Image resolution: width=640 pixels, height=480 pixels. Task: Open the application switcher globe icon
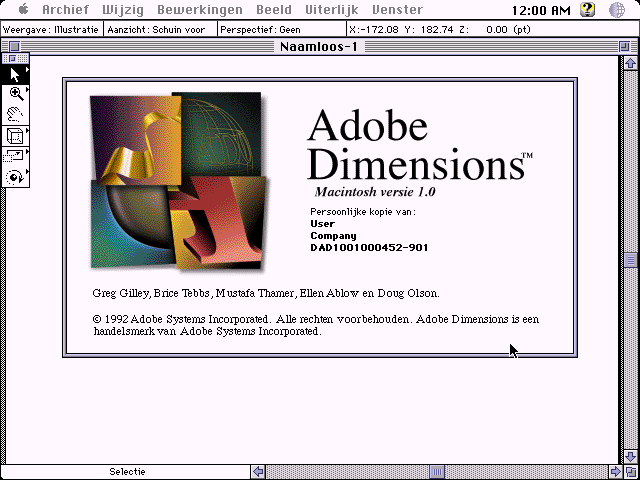pos(617,10)
